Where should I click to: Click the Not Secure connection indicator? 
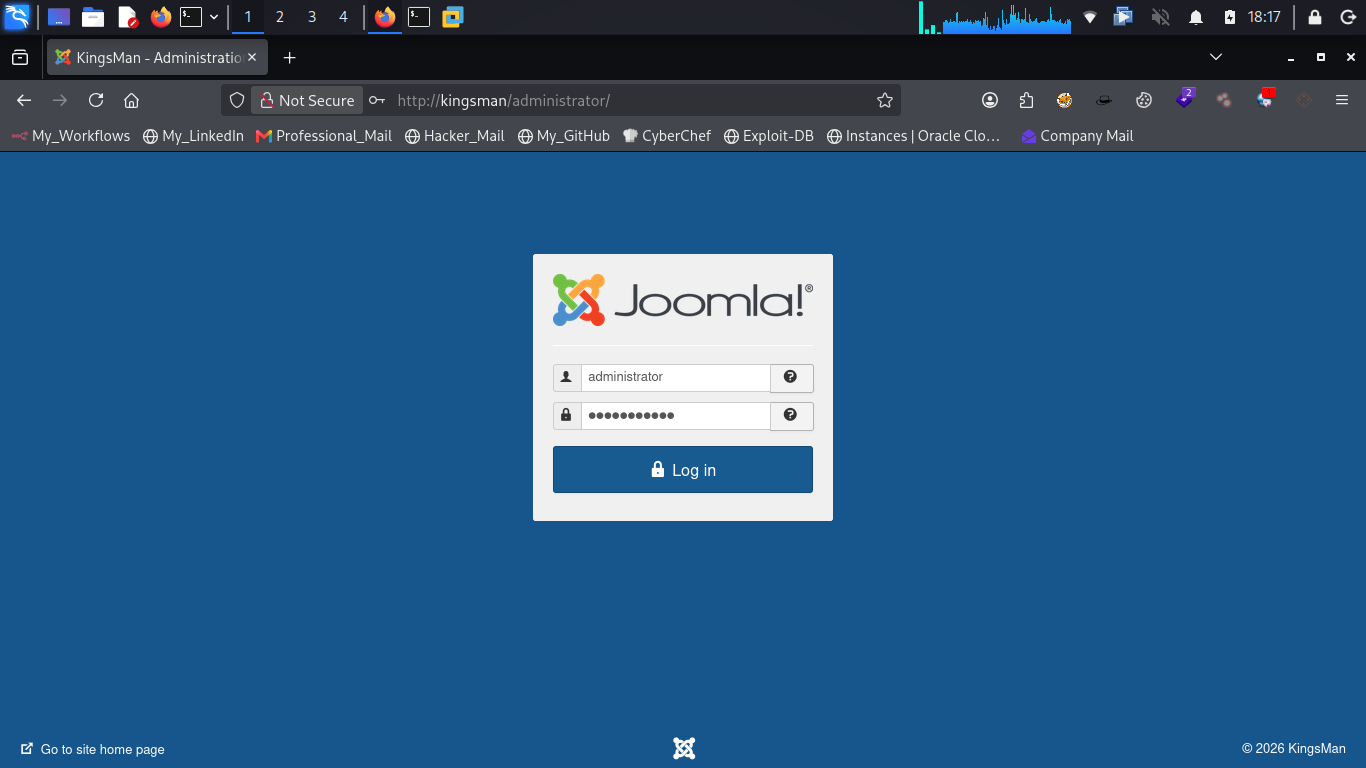tap(307, 100)
